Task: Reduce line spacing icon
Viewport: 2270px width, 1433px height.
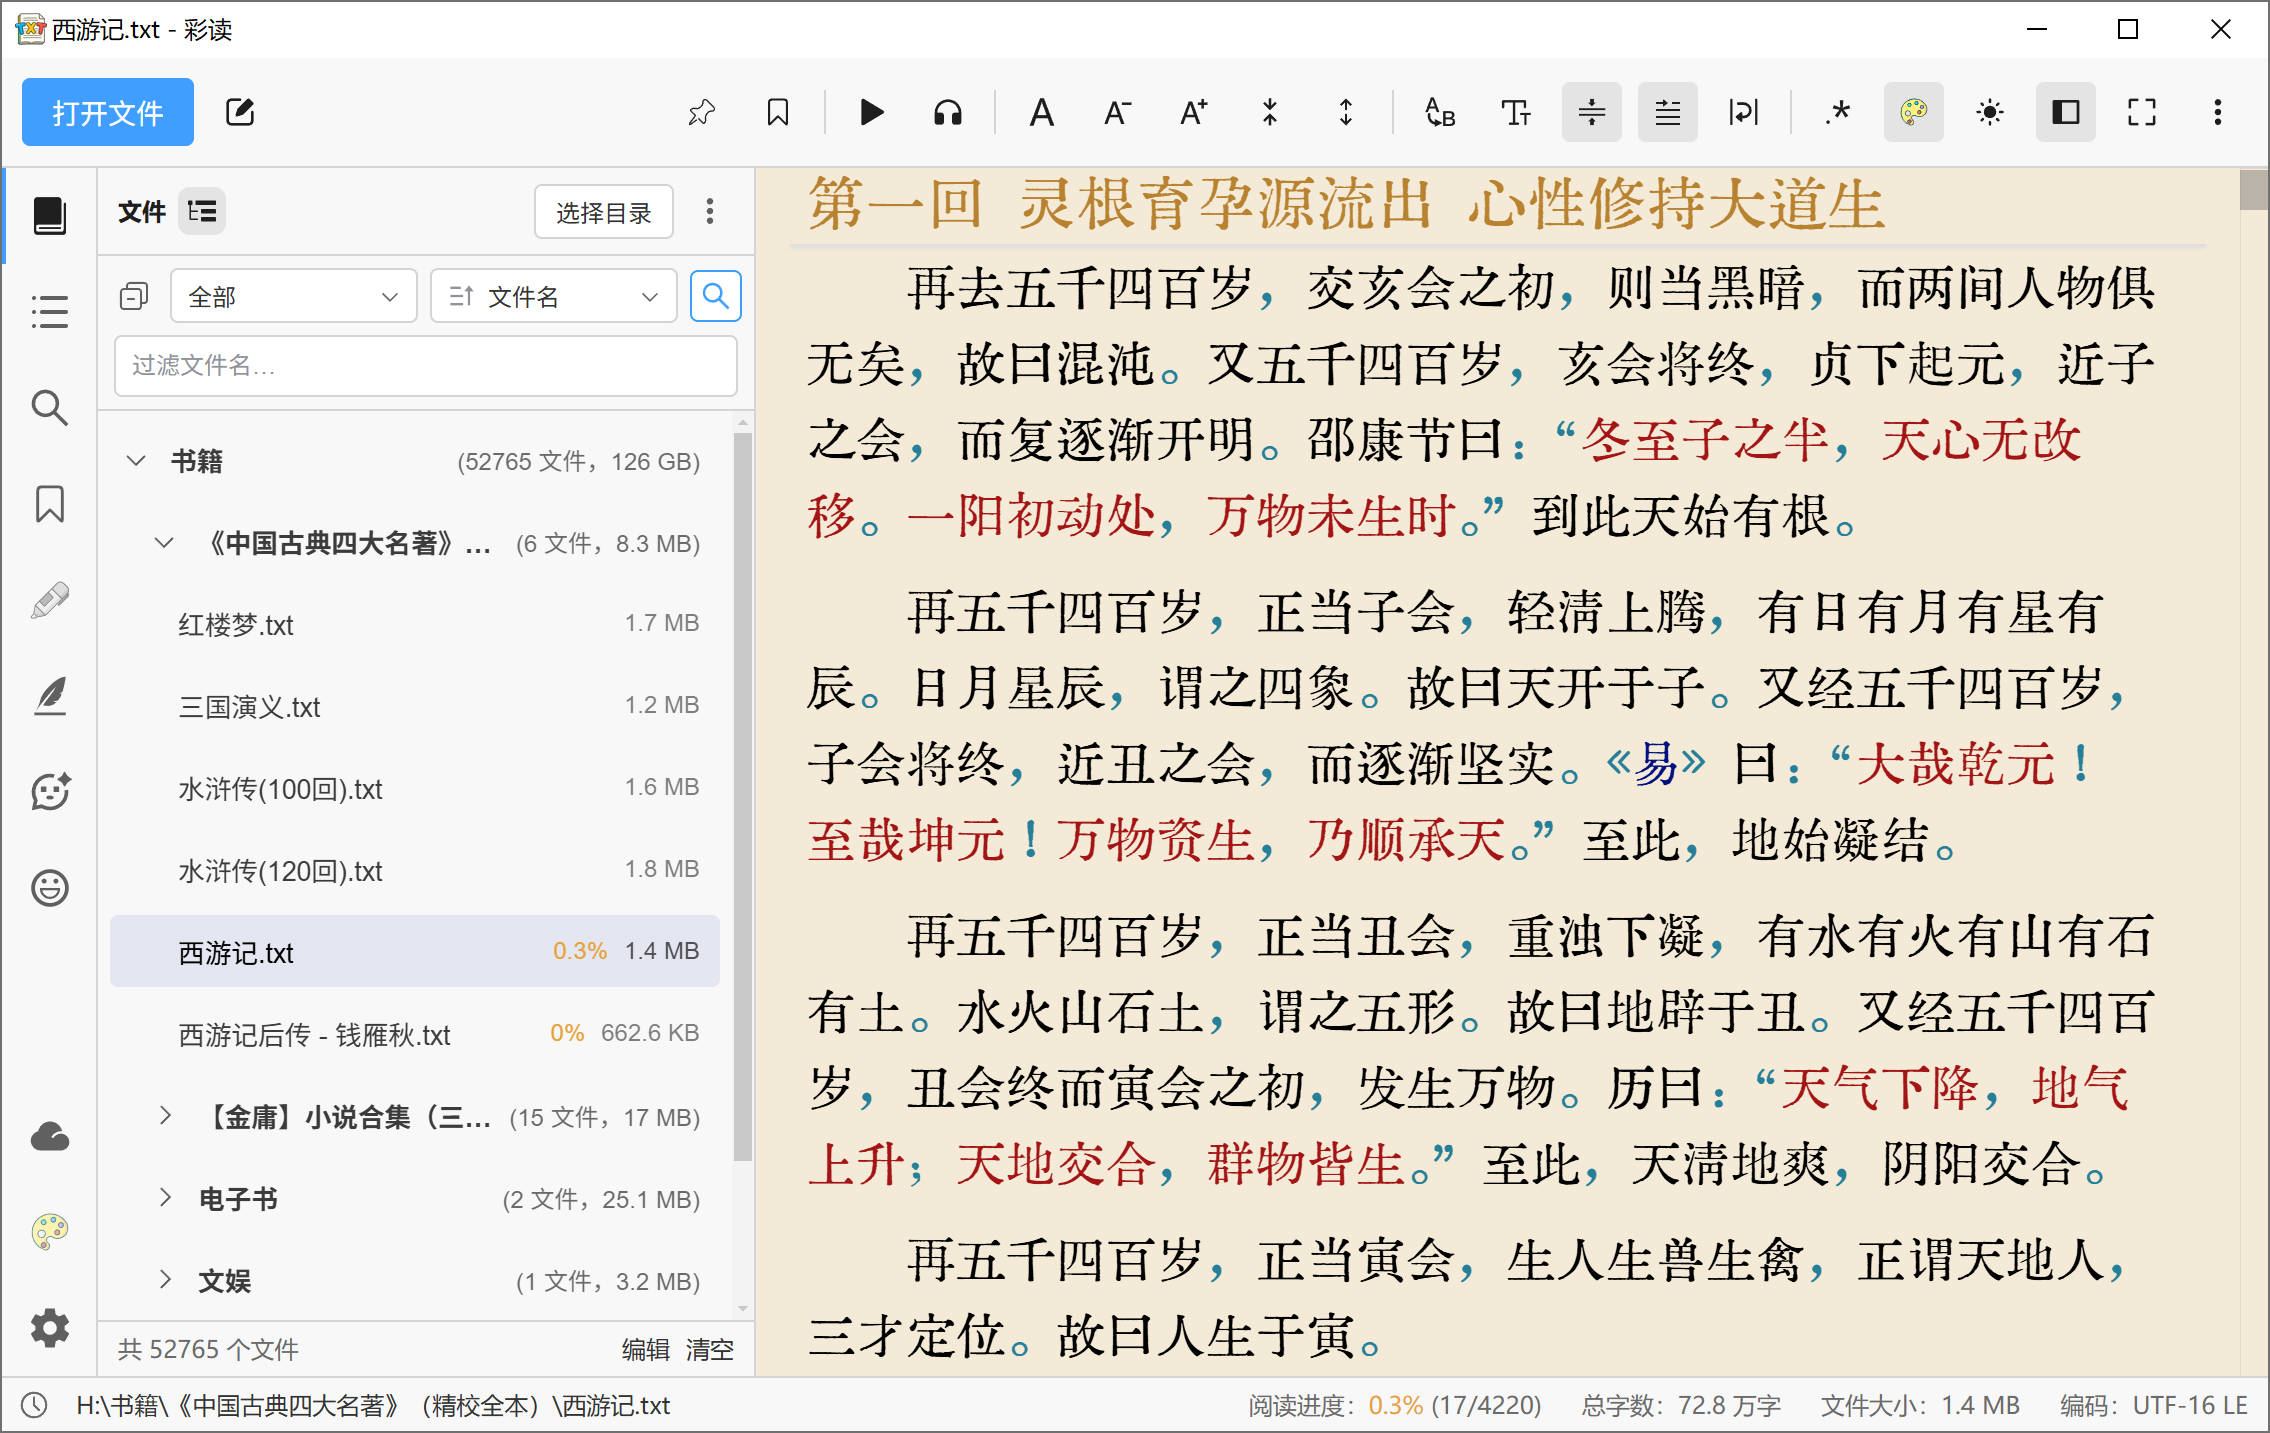Action: point(1270,112)
